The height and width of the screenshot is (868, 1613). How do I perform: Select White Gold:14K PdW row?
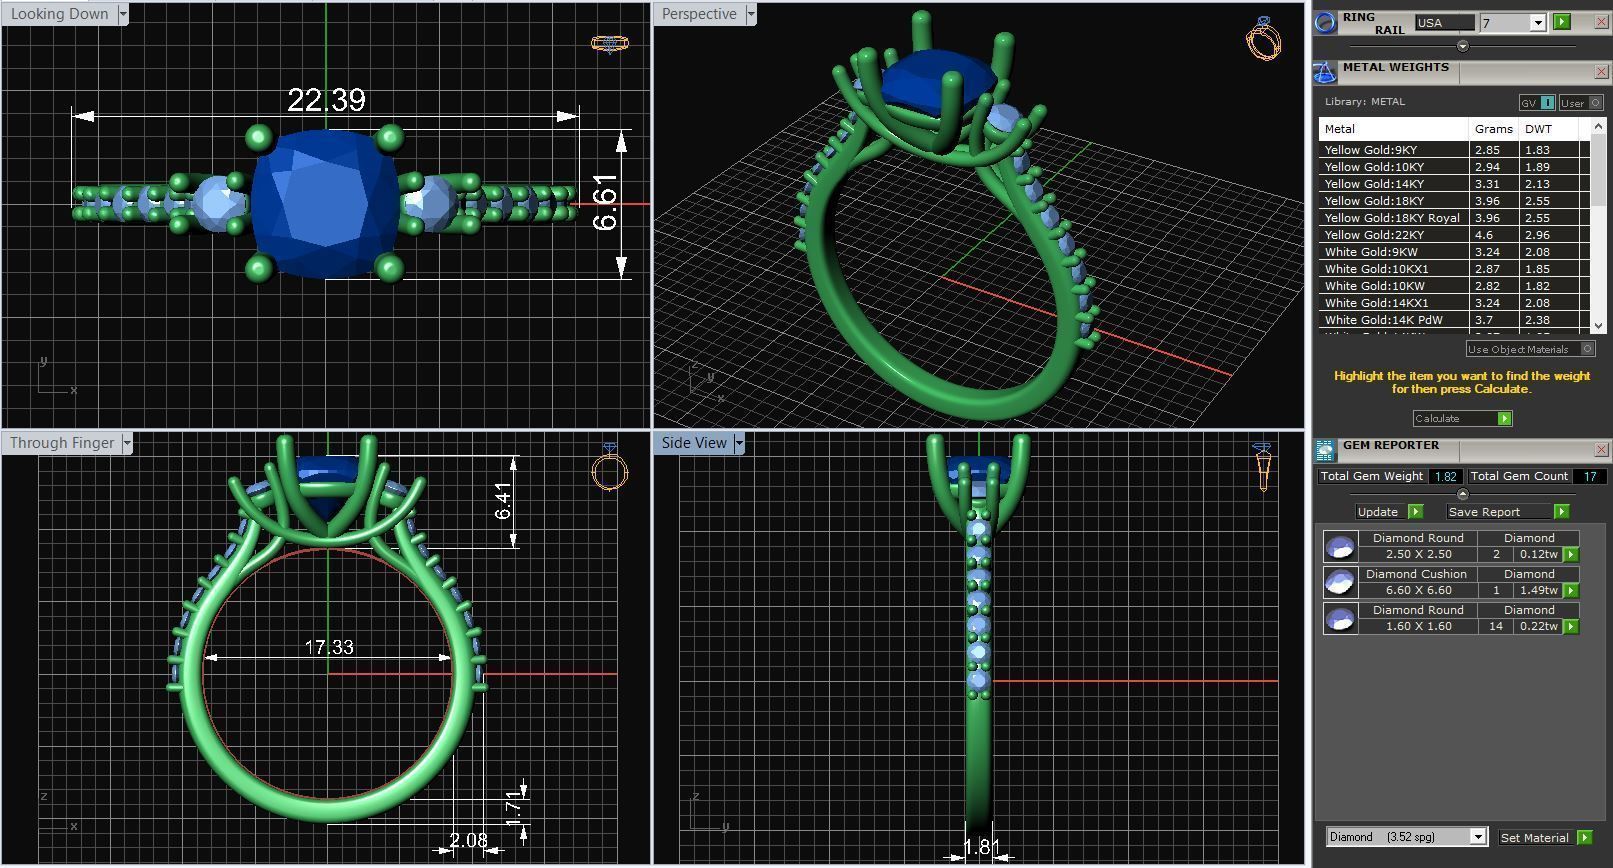(1454, 320)
